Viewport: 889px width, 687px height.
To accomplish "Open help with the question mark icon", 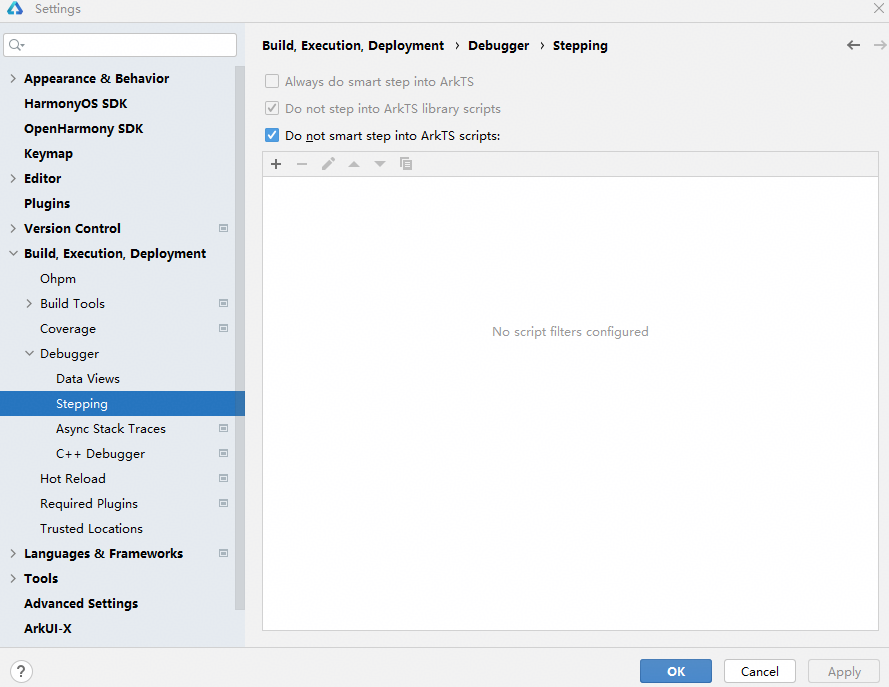I will click(x=21, y=671).
